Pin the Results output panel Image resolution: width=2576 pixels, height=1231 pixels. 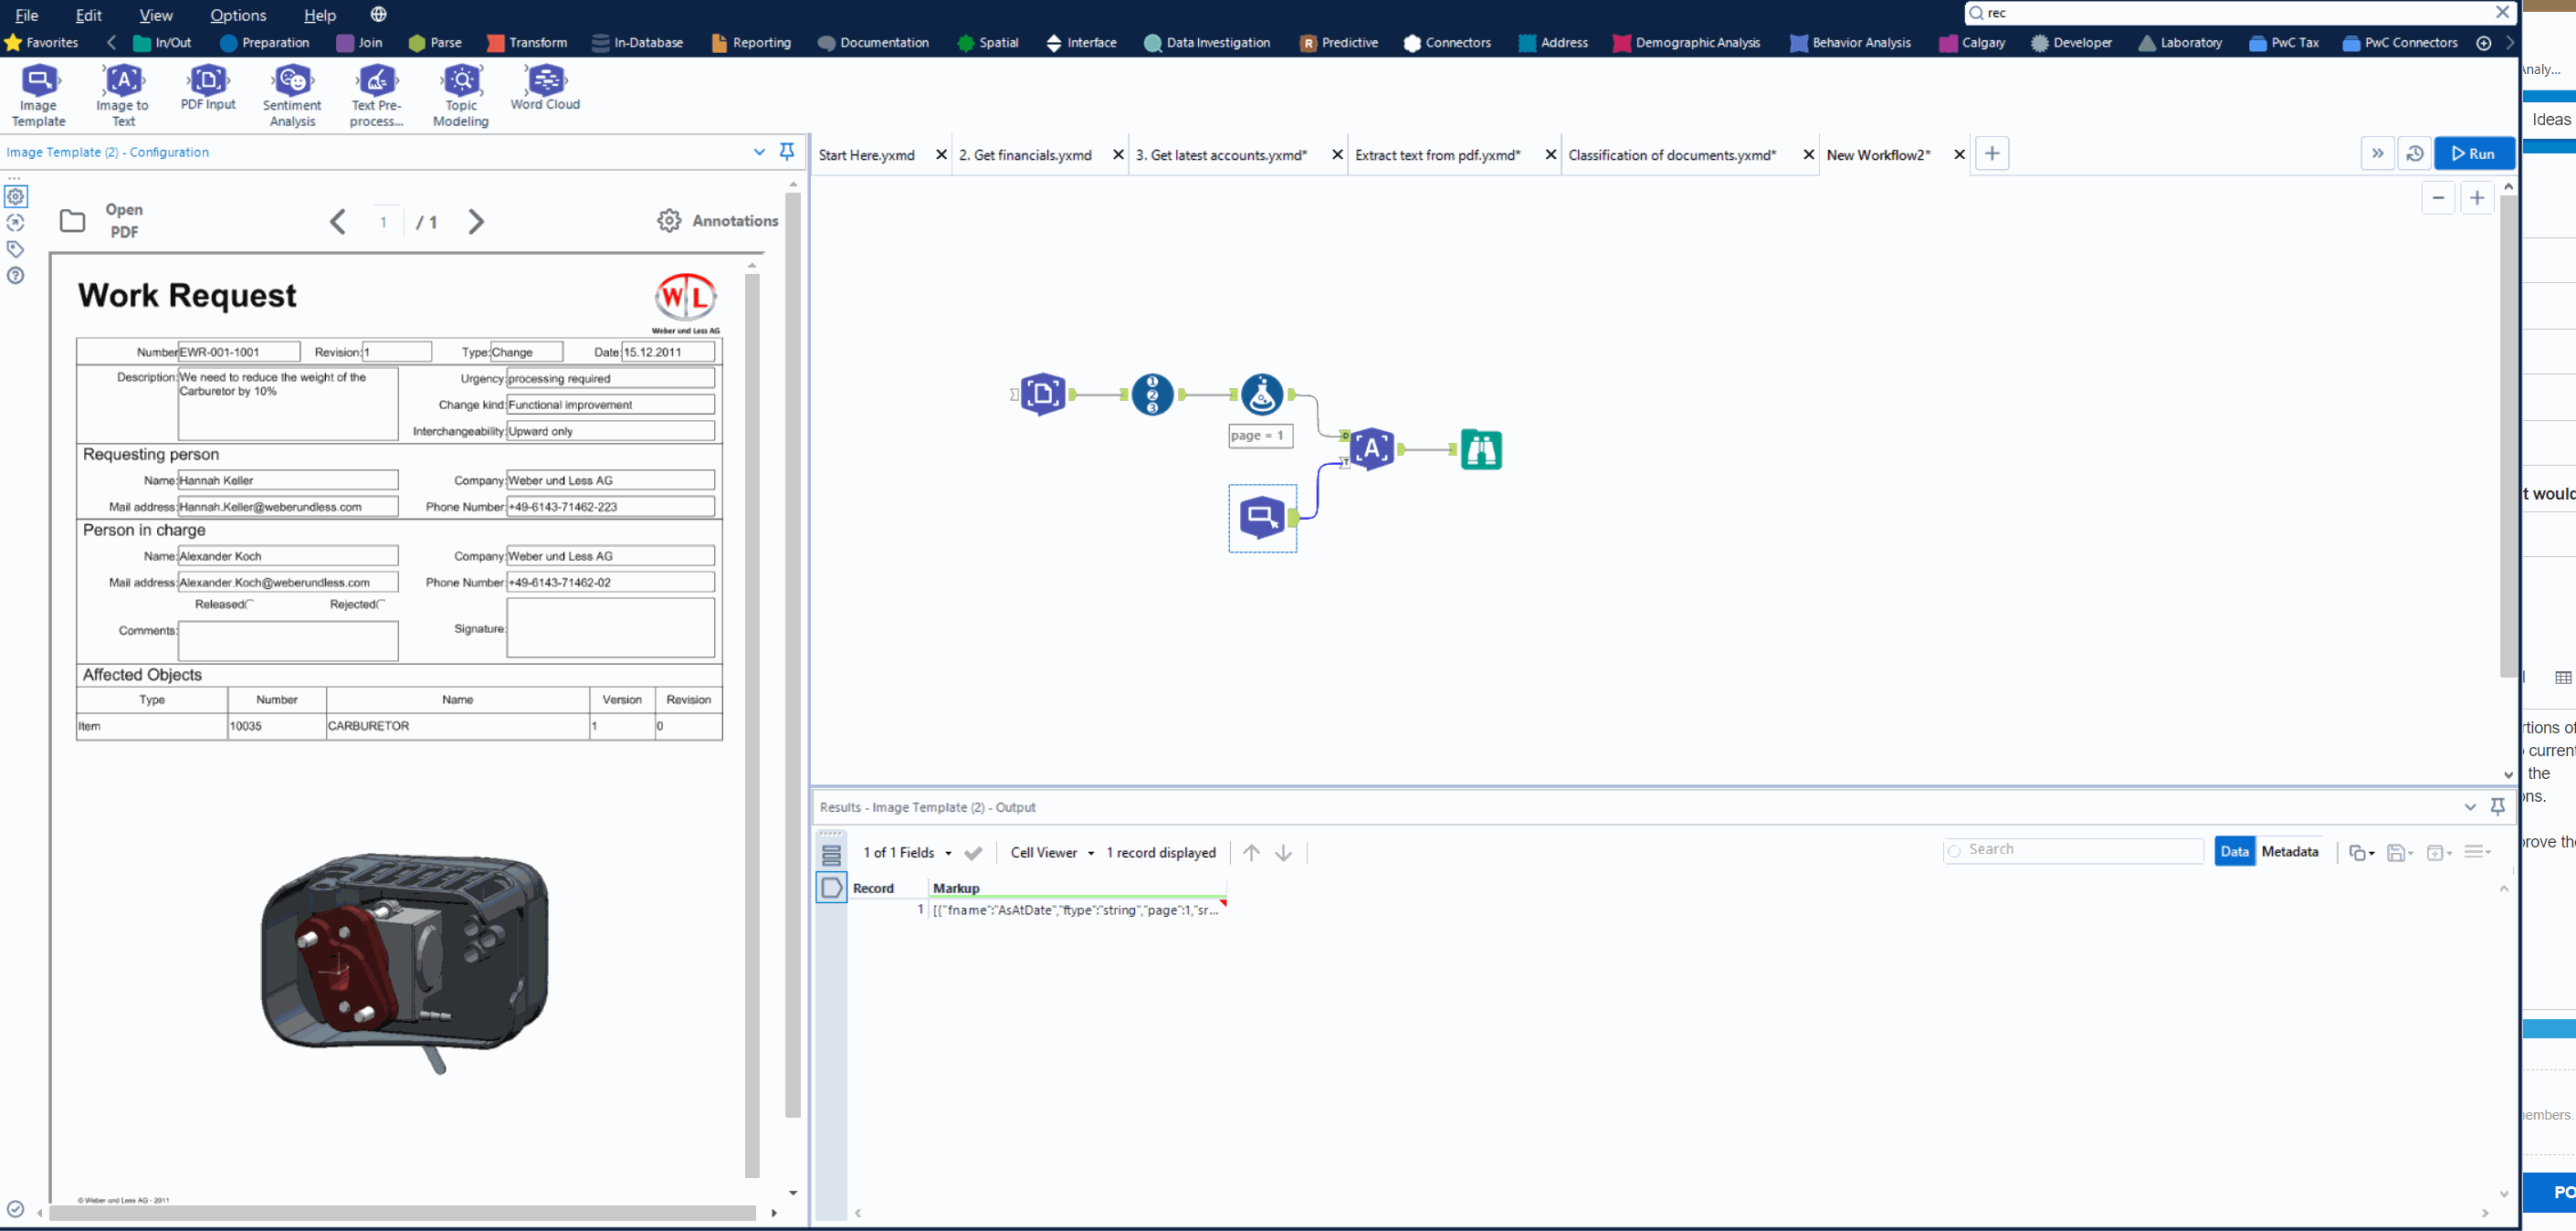2498,807
